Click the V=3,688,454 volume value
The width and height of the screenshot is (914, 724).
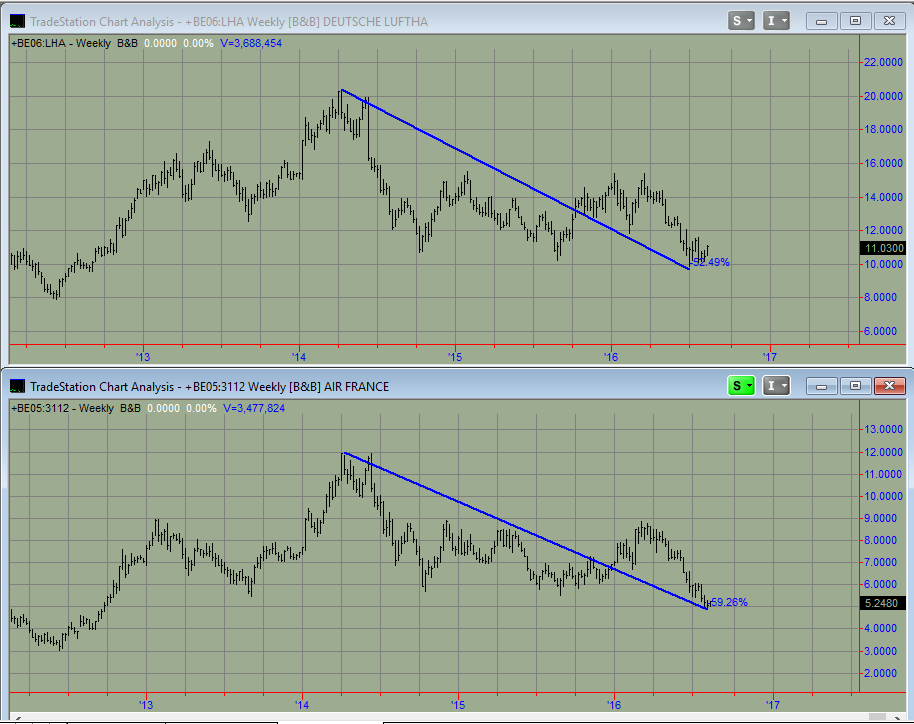coord(251,43)
